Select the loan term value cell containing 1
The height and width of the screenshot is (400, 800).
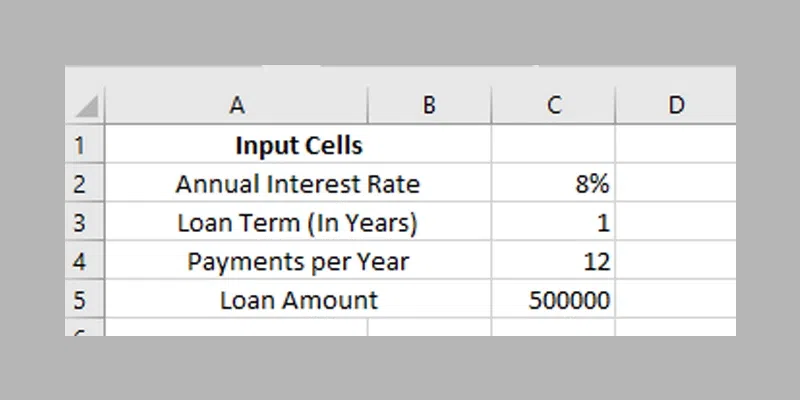[x=554, y=223]
